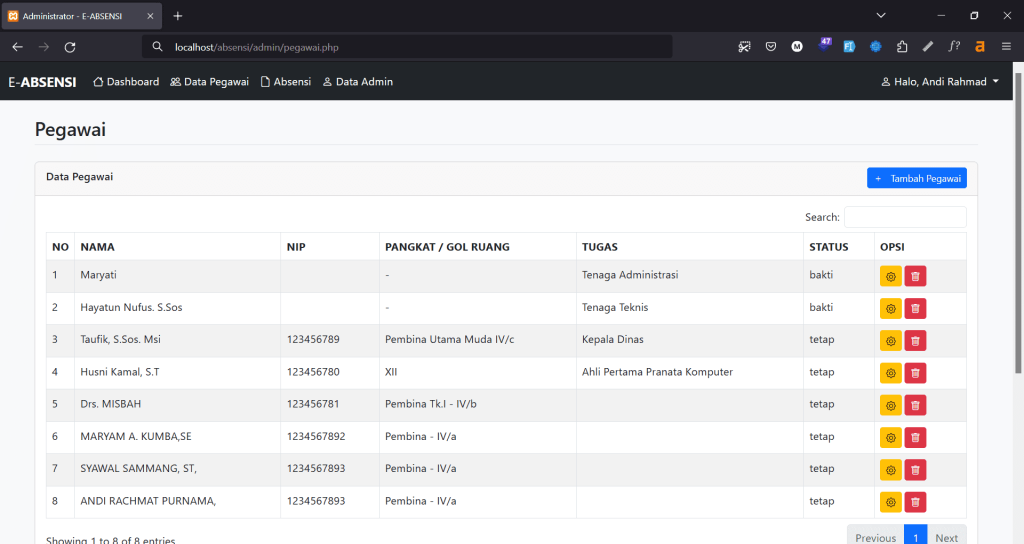Click edit gear icon for Taufik, S.Sos. Msi
The height and width of the screenshot is (544, 1024).
coord(890,341)
